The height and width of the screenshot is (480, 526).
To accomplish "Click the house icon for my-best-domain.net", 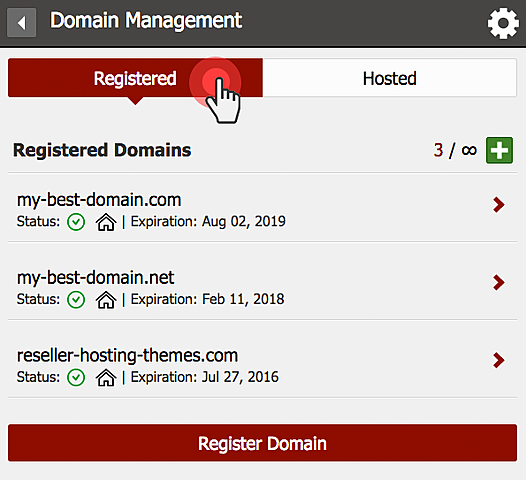I will [x=106, y=300].
